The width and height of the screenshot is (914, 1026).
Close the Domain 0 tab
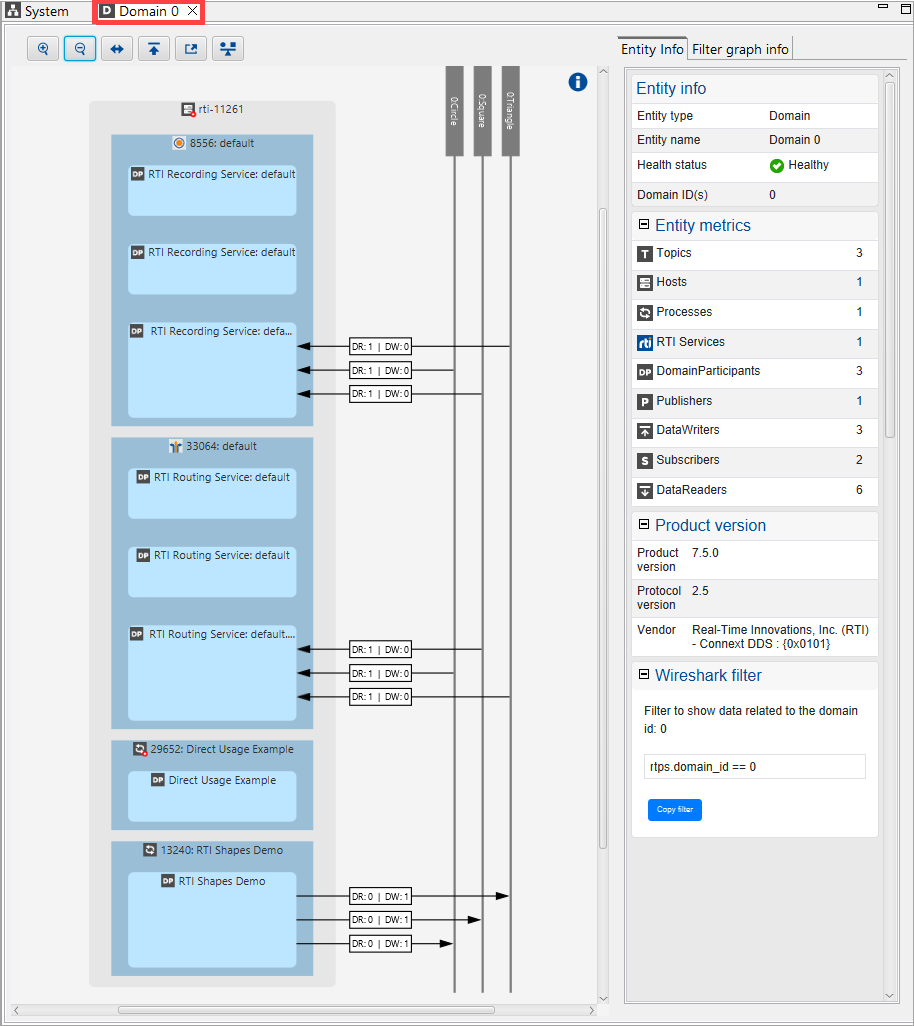192,10
